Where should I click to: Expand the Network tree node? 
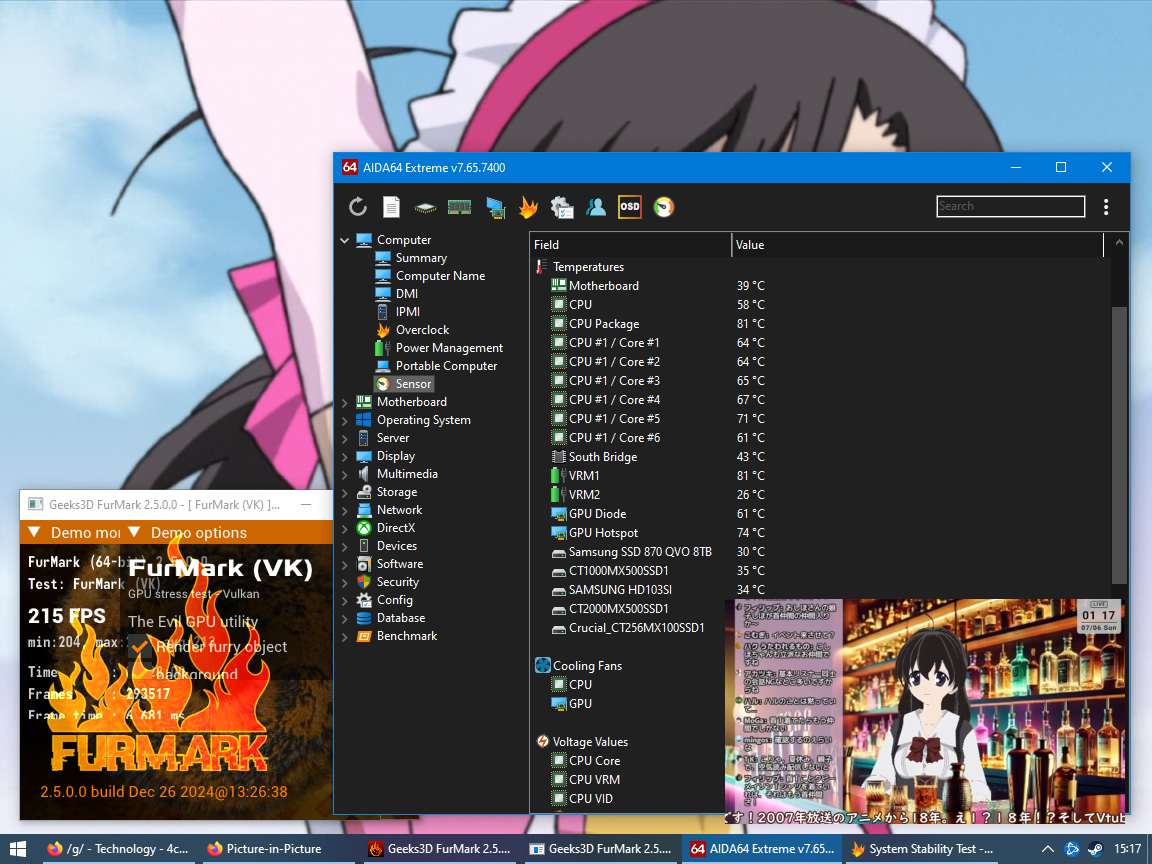tap(345, 511)
